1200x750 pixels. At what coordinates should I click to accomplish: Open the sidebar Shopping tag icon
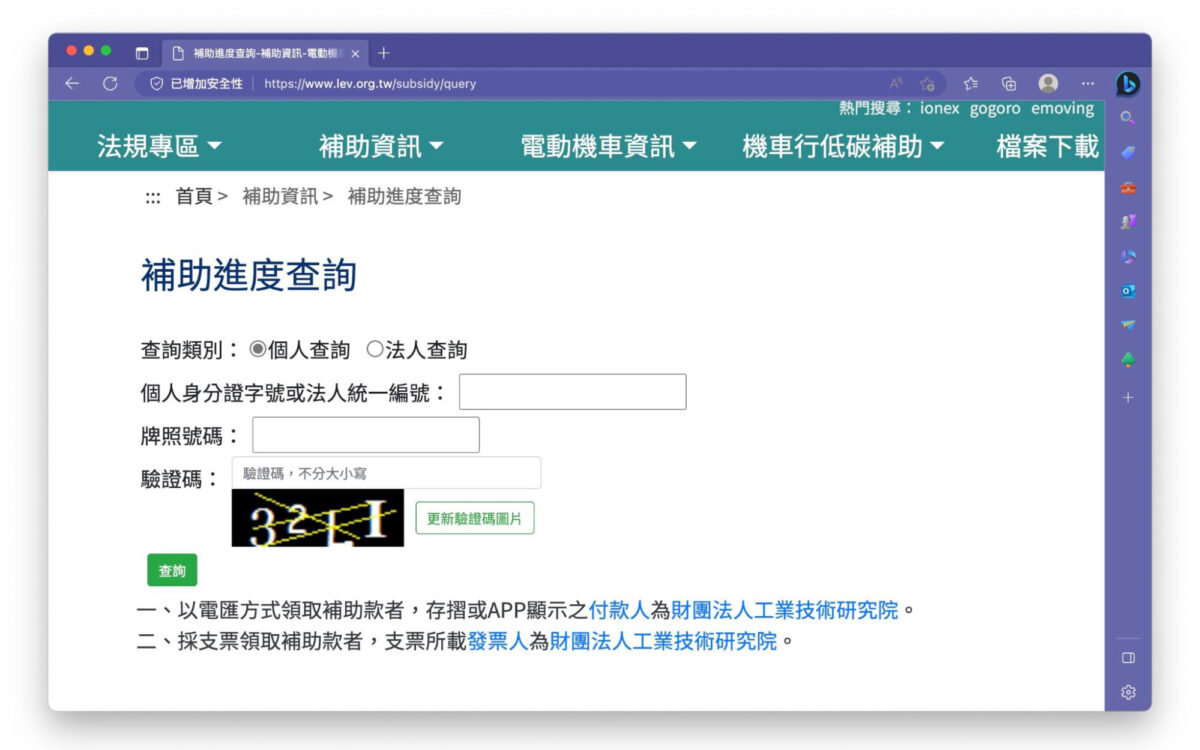pos(1128,152)
